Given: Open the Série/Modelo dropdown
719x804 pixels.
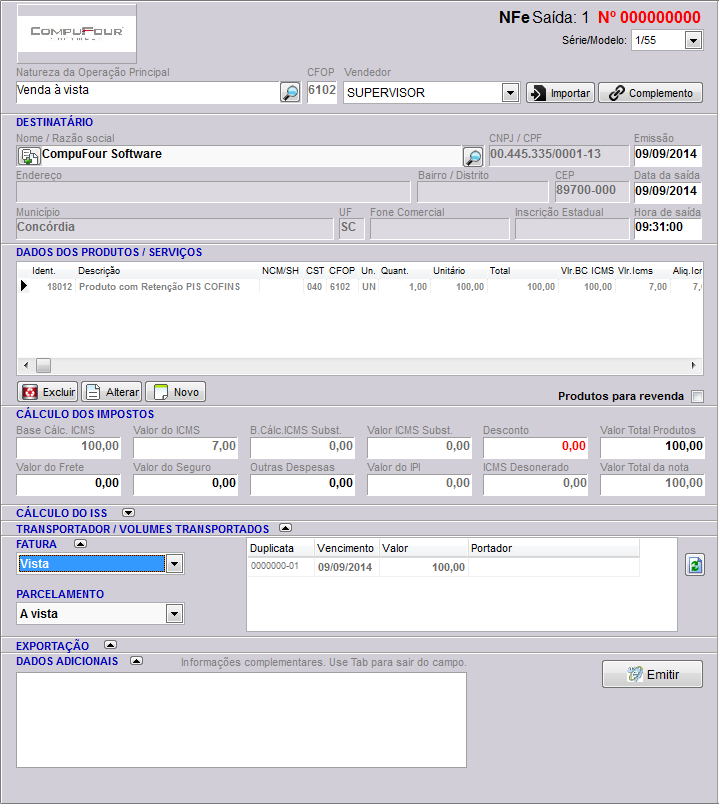Looking at the screenshot, I should point(693,40).
